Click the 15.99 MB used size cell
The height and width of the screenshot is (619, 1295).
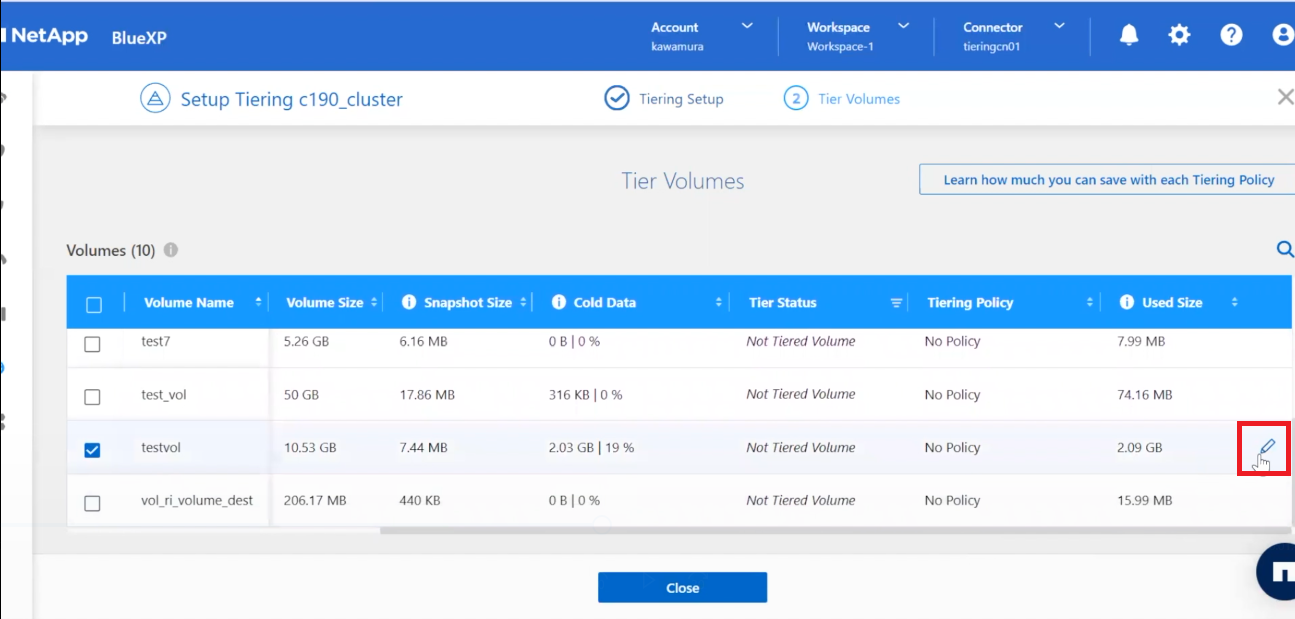pyautogui.click(x=1145, y=500)
